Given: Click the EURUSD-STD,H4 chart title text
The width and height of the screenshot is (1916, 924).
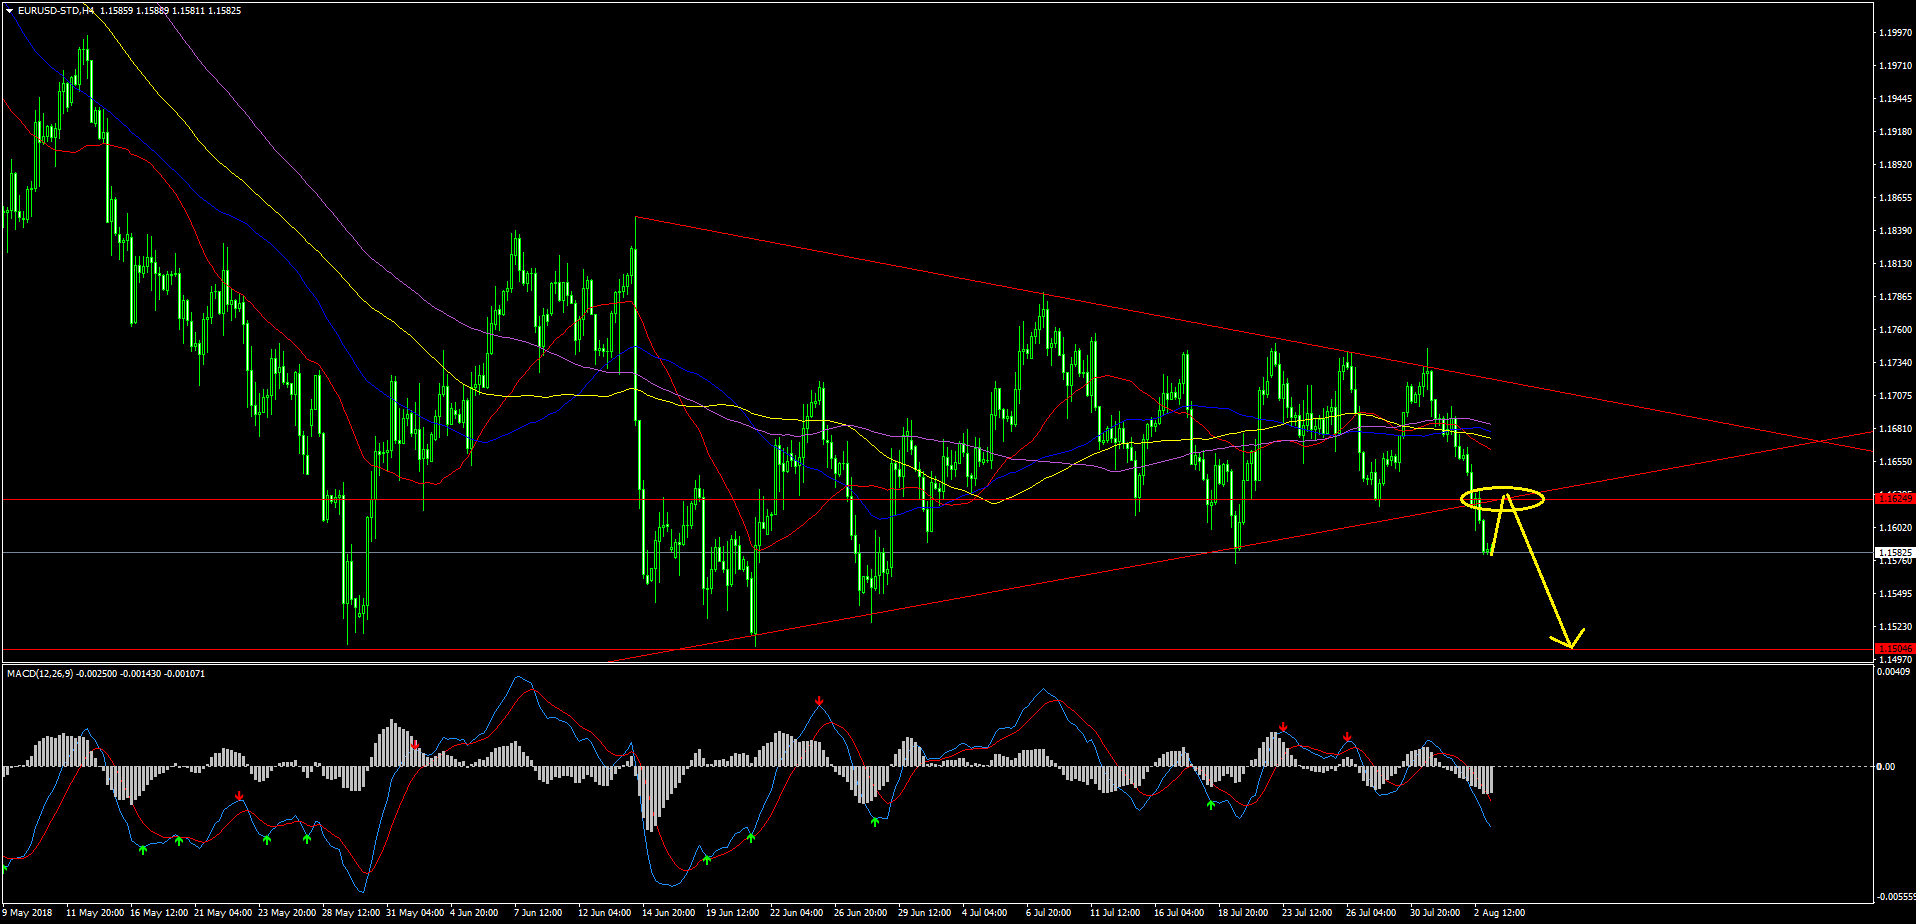Looking at the screenshot, I should tap(56, 11).
